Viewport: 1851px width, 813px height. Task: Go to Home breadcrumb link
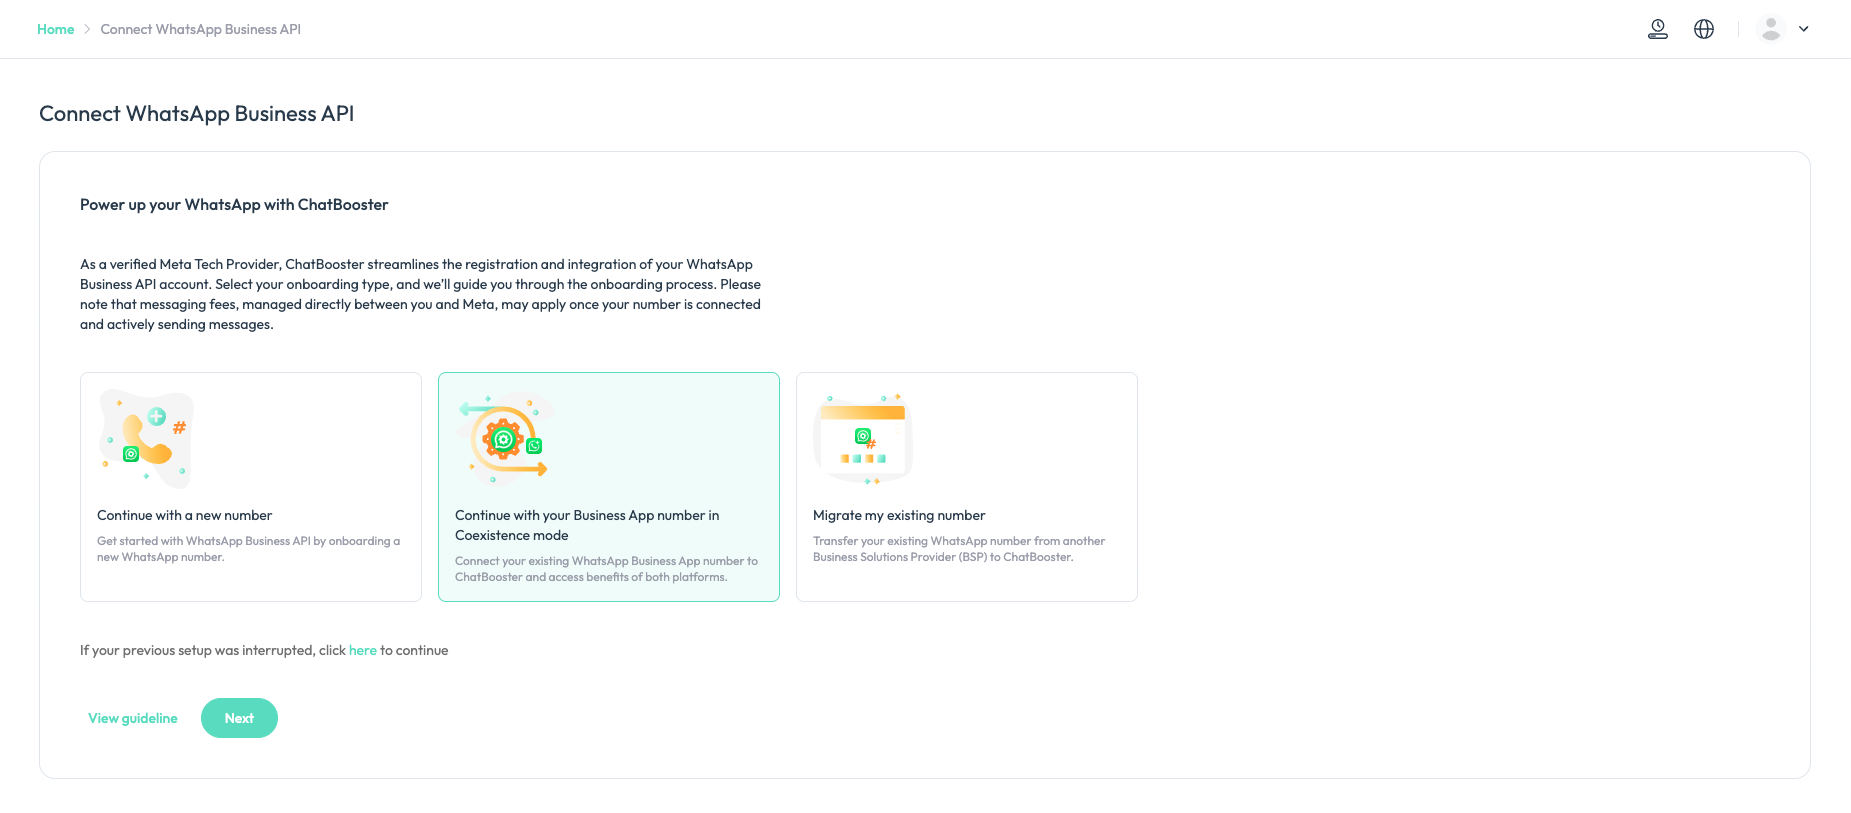pyautogui.click(x=55, y=29)
